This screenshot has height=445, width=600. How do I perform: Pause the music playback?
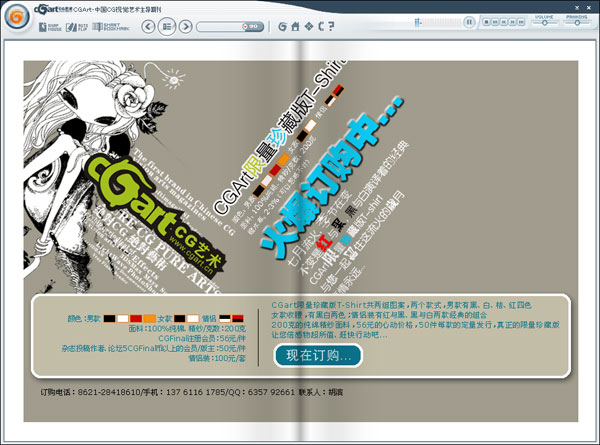[x=469, y=22]
